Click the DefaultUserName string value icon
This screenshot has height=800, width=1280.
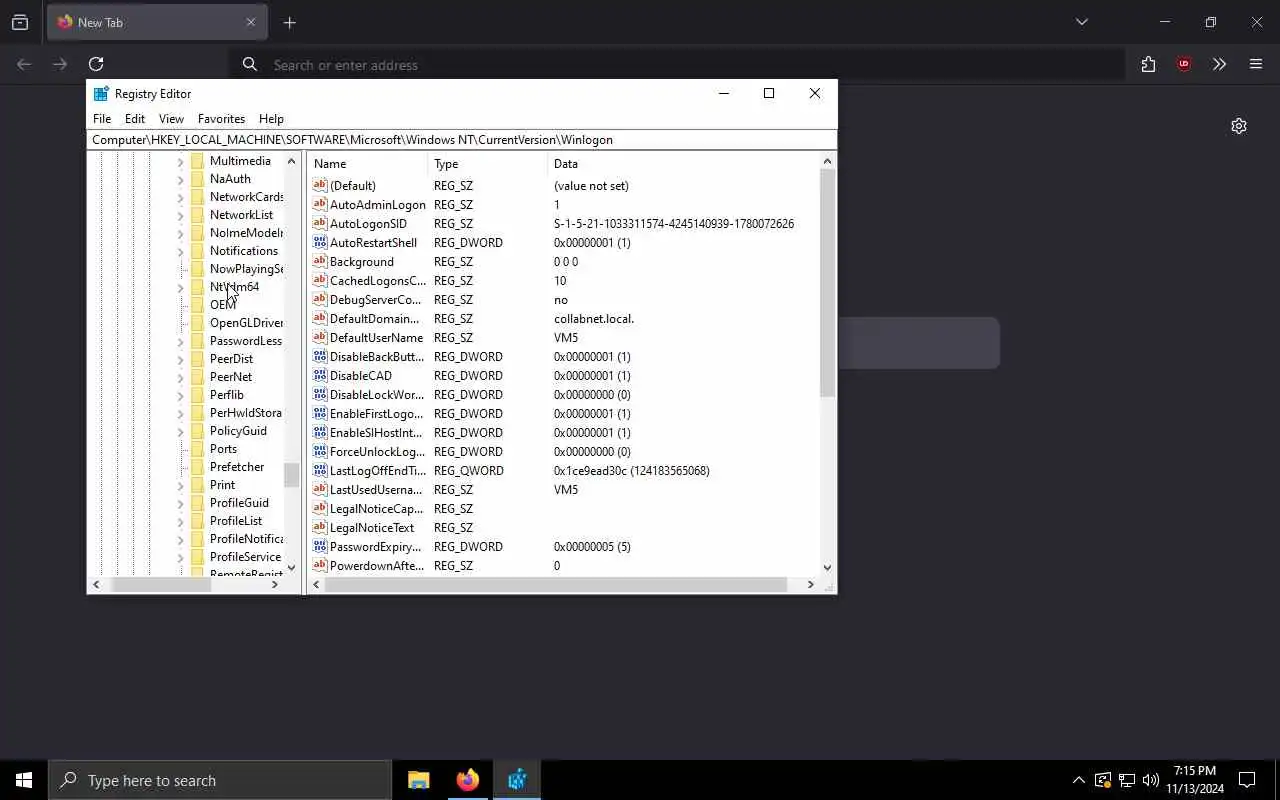[x=320, y=337]
